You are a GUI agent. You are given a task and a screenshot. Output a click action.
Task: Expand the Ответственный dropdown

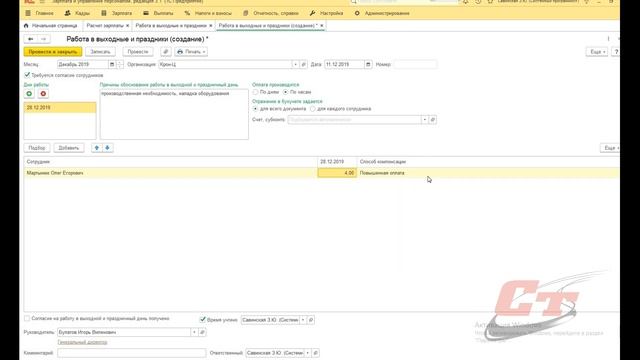point(307,353)
